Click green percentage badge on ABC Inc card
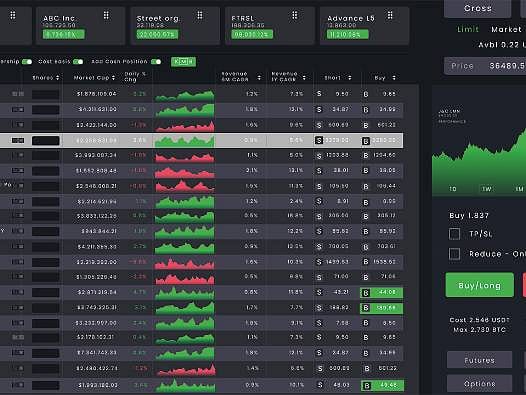Screen dimensions: 526x395 63,34
